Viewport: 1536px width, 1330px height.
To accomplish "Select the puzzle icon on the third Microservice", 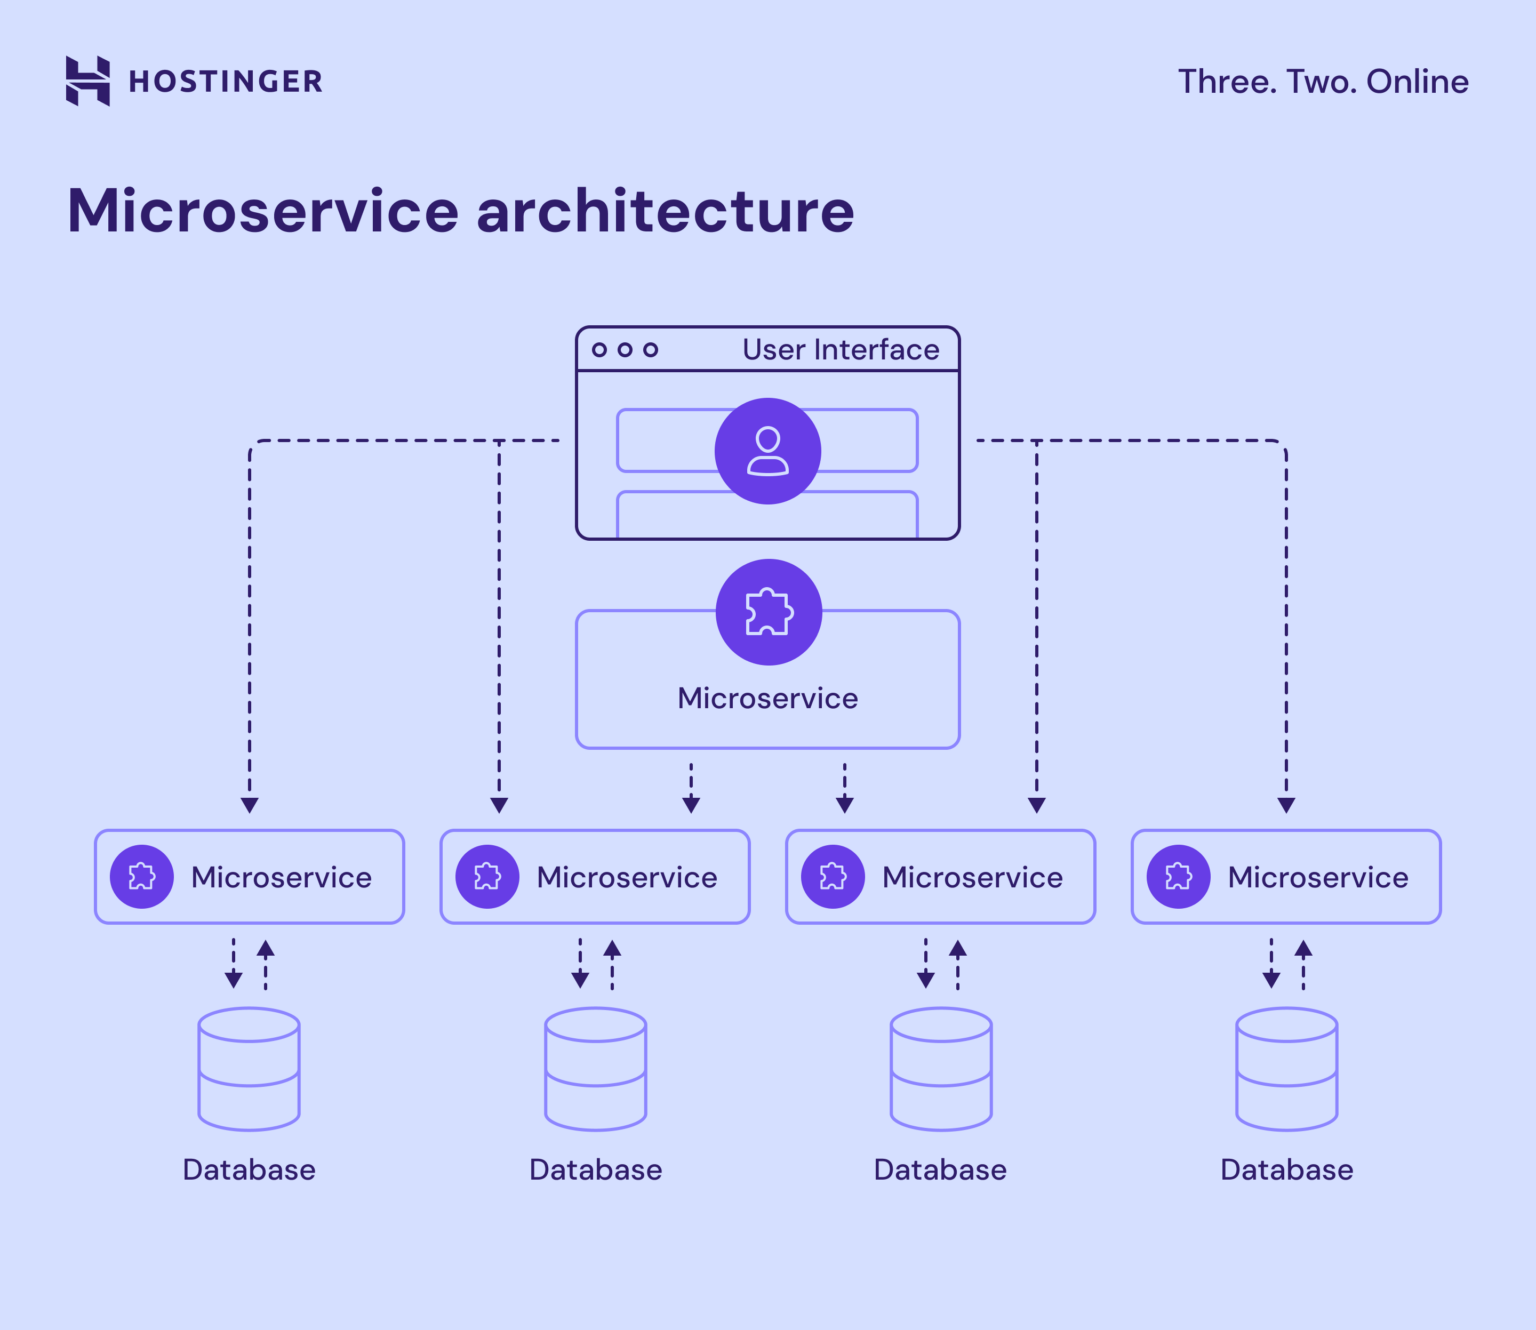I will pos(833,876).
